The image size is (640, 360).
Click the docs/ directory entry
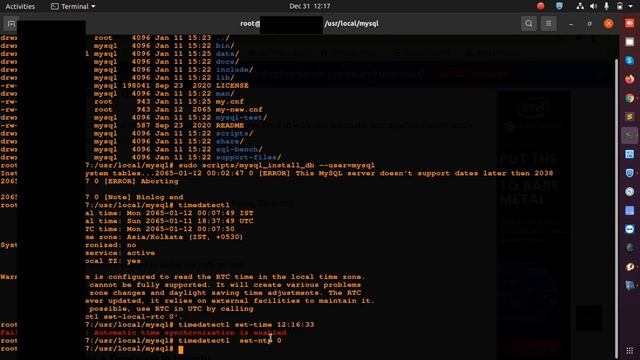pyautogui.click(x=227, y=62)
